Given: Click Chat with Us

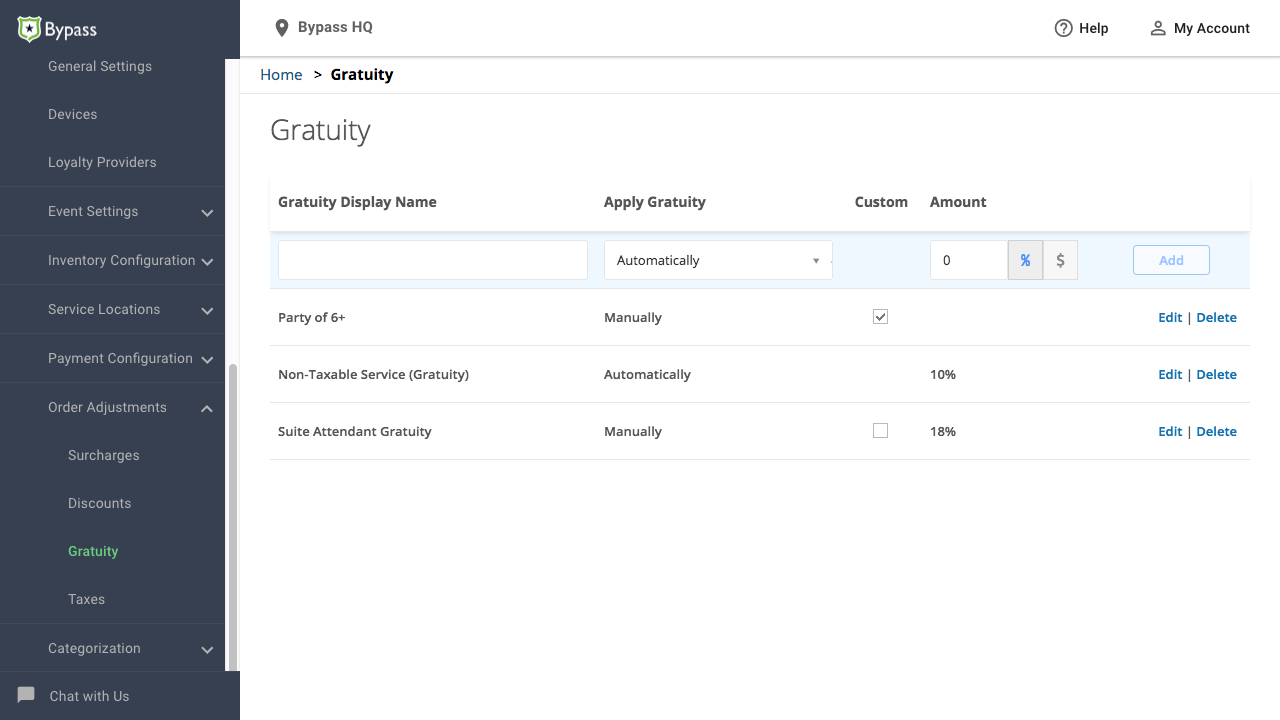Looking at the screenshot, I should [x=89, y=696].
